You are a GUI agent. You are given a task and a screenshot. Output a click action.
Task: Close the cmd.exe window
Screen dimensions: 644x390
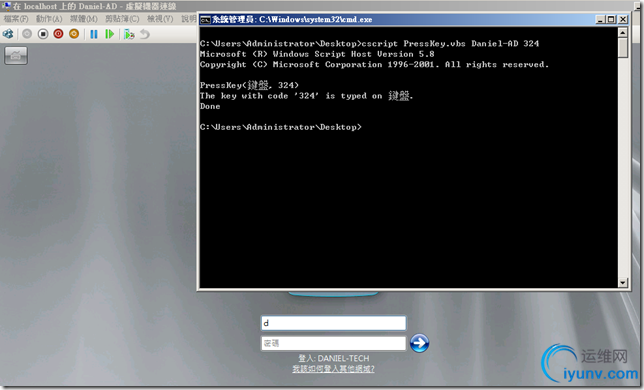pyautogui.click(x=623, y=19)
